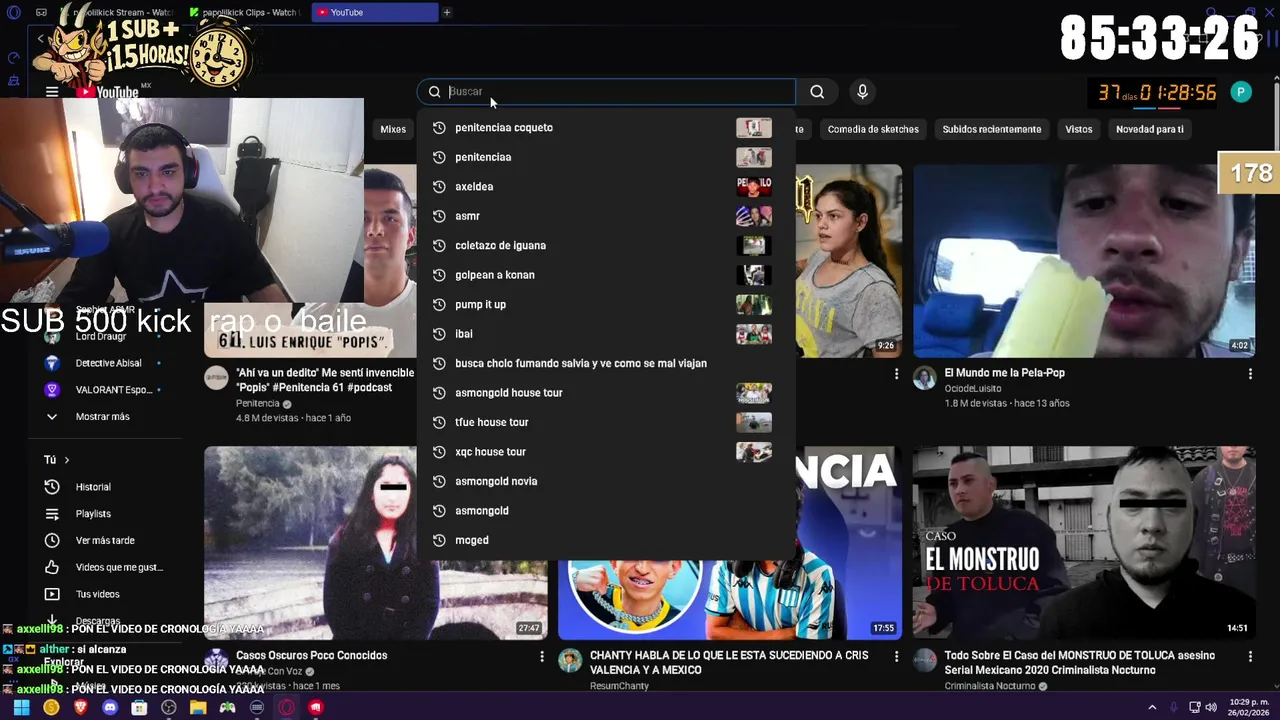Click the browser back arrow
The width and height of the screenshot is (1280, 720).
tap(40, 39)
